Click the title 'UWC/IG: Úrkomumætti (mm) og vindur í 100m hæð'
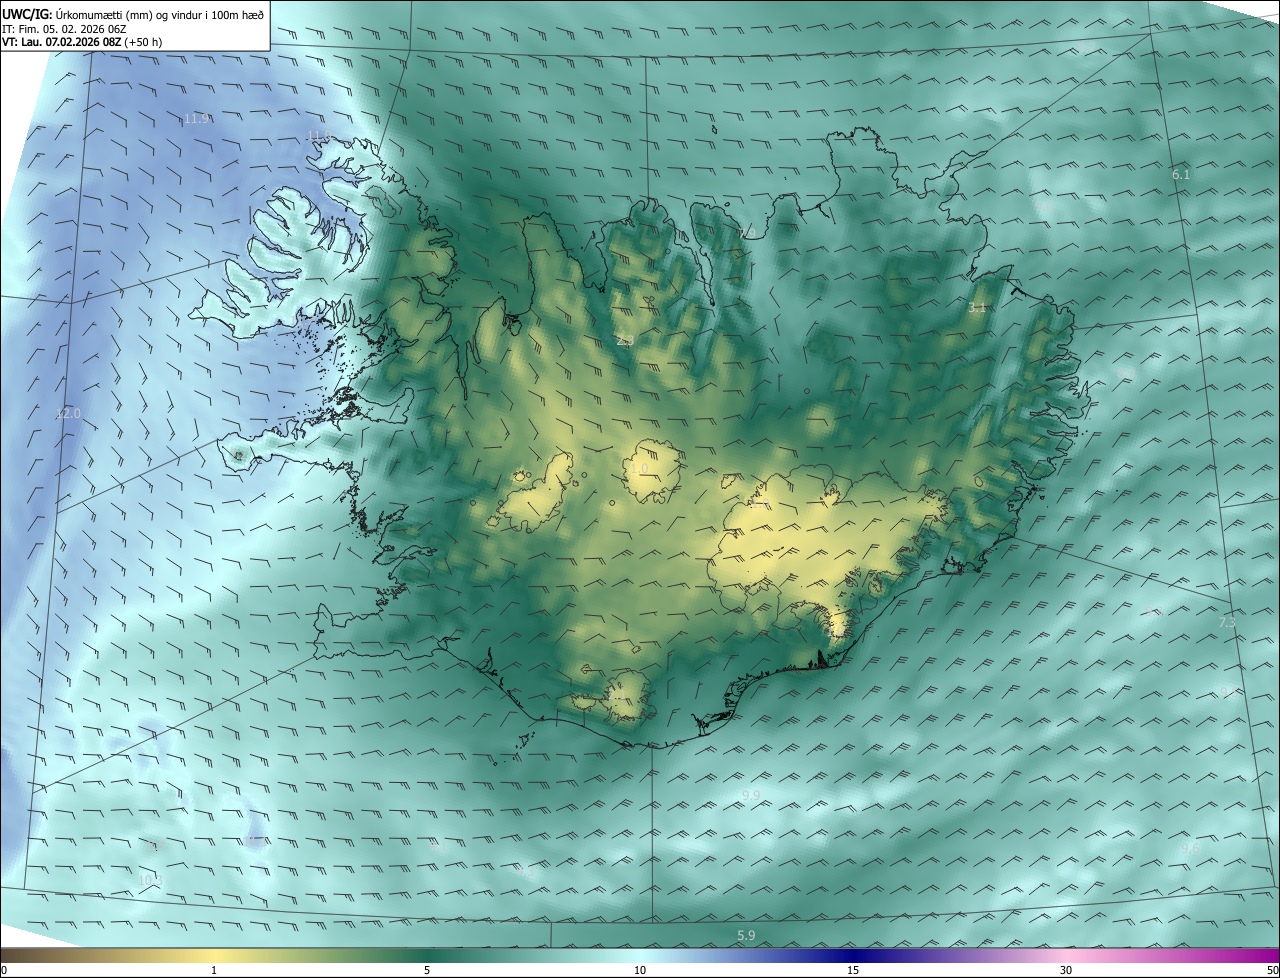Screen dimensions: 1280x978 click(x=133, y=13)
